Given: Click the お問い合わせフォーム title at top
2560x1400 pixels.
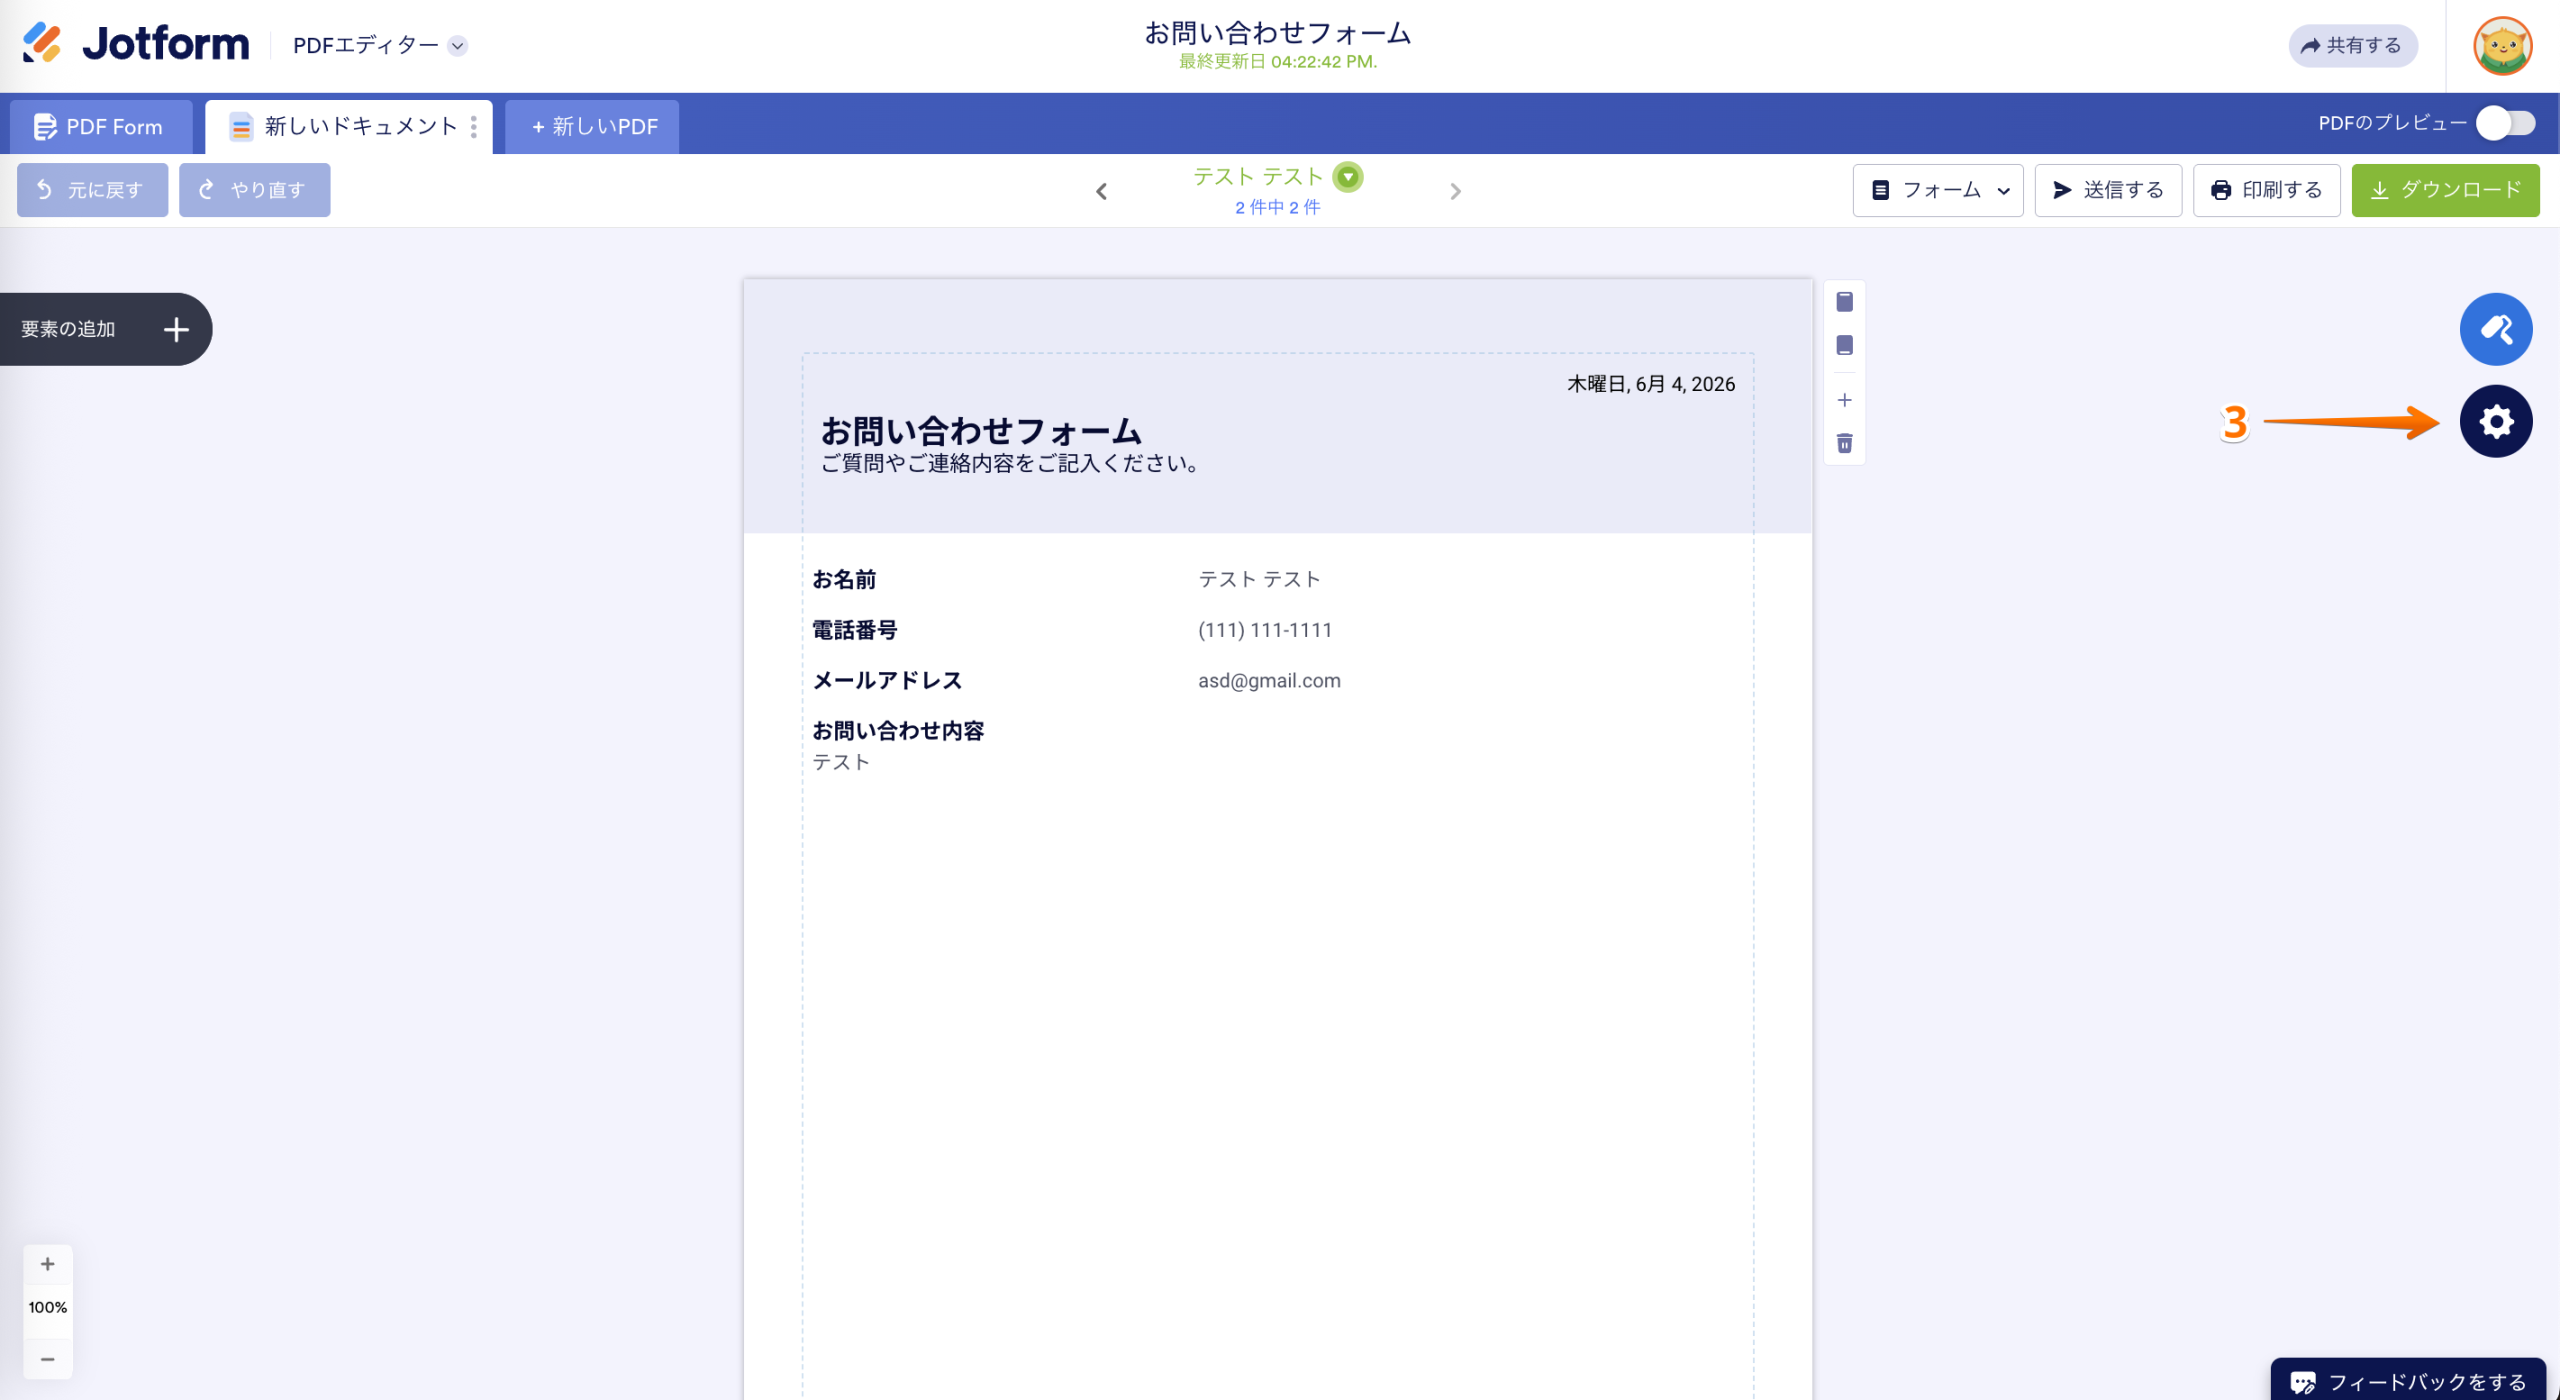Looking at the screenshot, I should (1277, 33).
